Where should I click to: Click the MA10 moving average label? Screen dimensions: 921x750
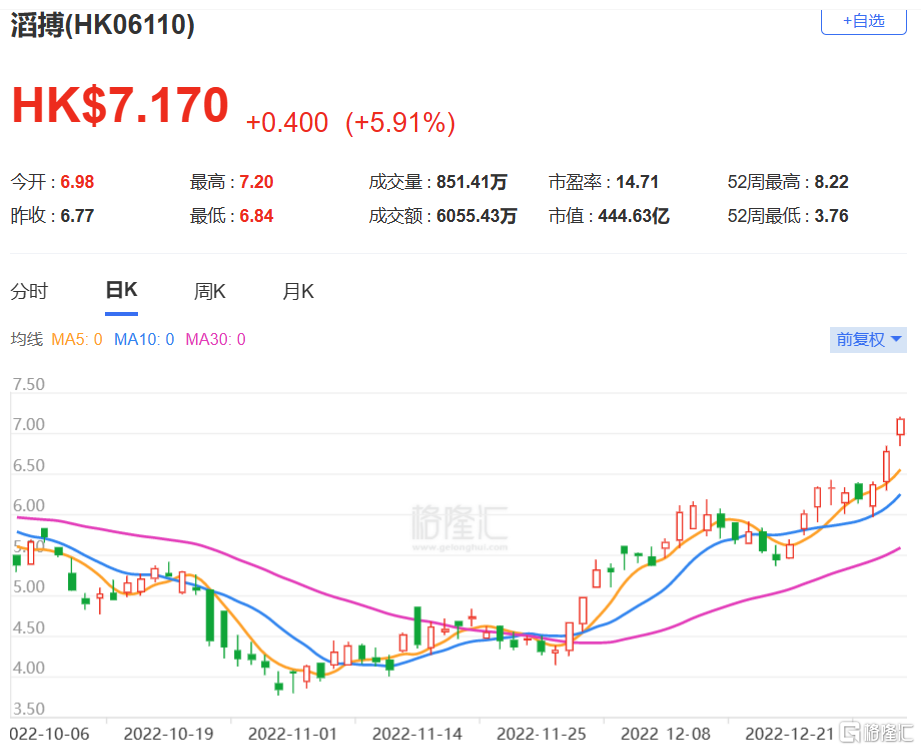pos(144,339)
